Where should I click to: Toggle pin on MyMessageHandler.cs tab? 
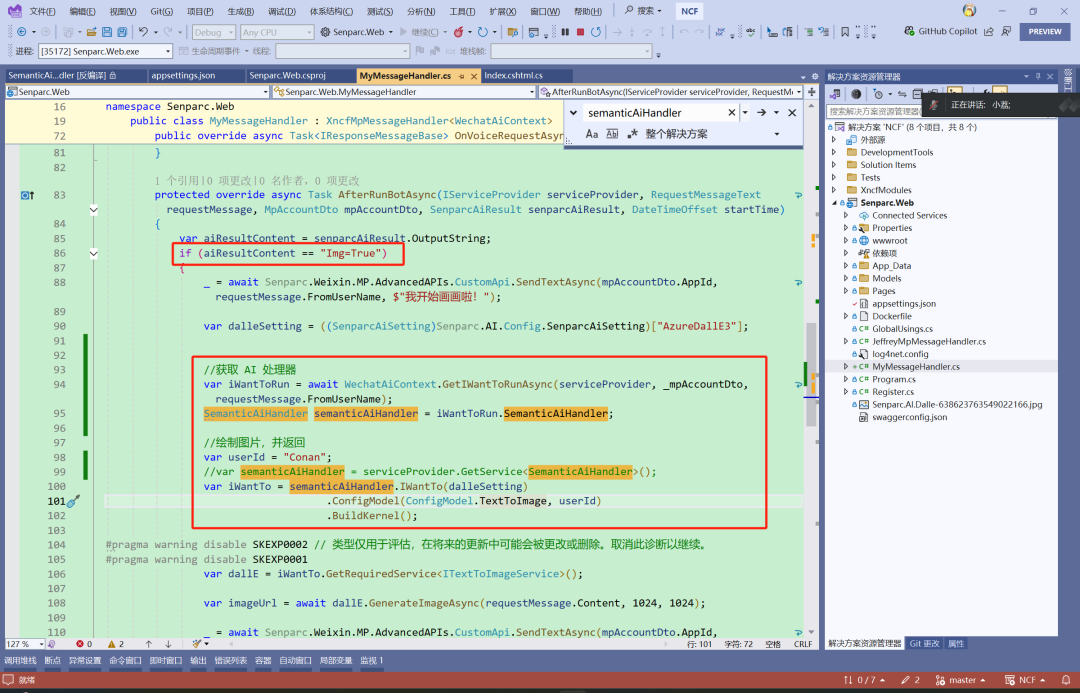pyautogui.click(x=461, y=76)
